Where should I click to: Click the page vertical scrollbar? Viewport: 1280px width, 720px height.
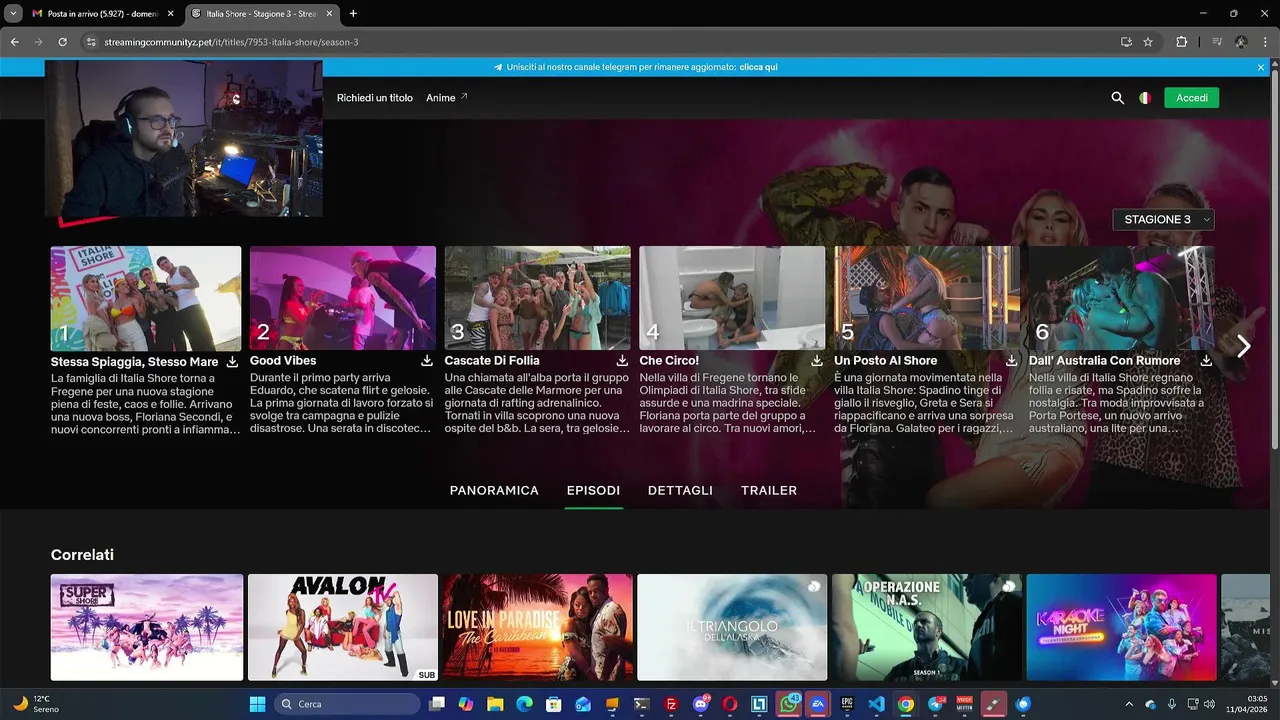point(1274,260)
